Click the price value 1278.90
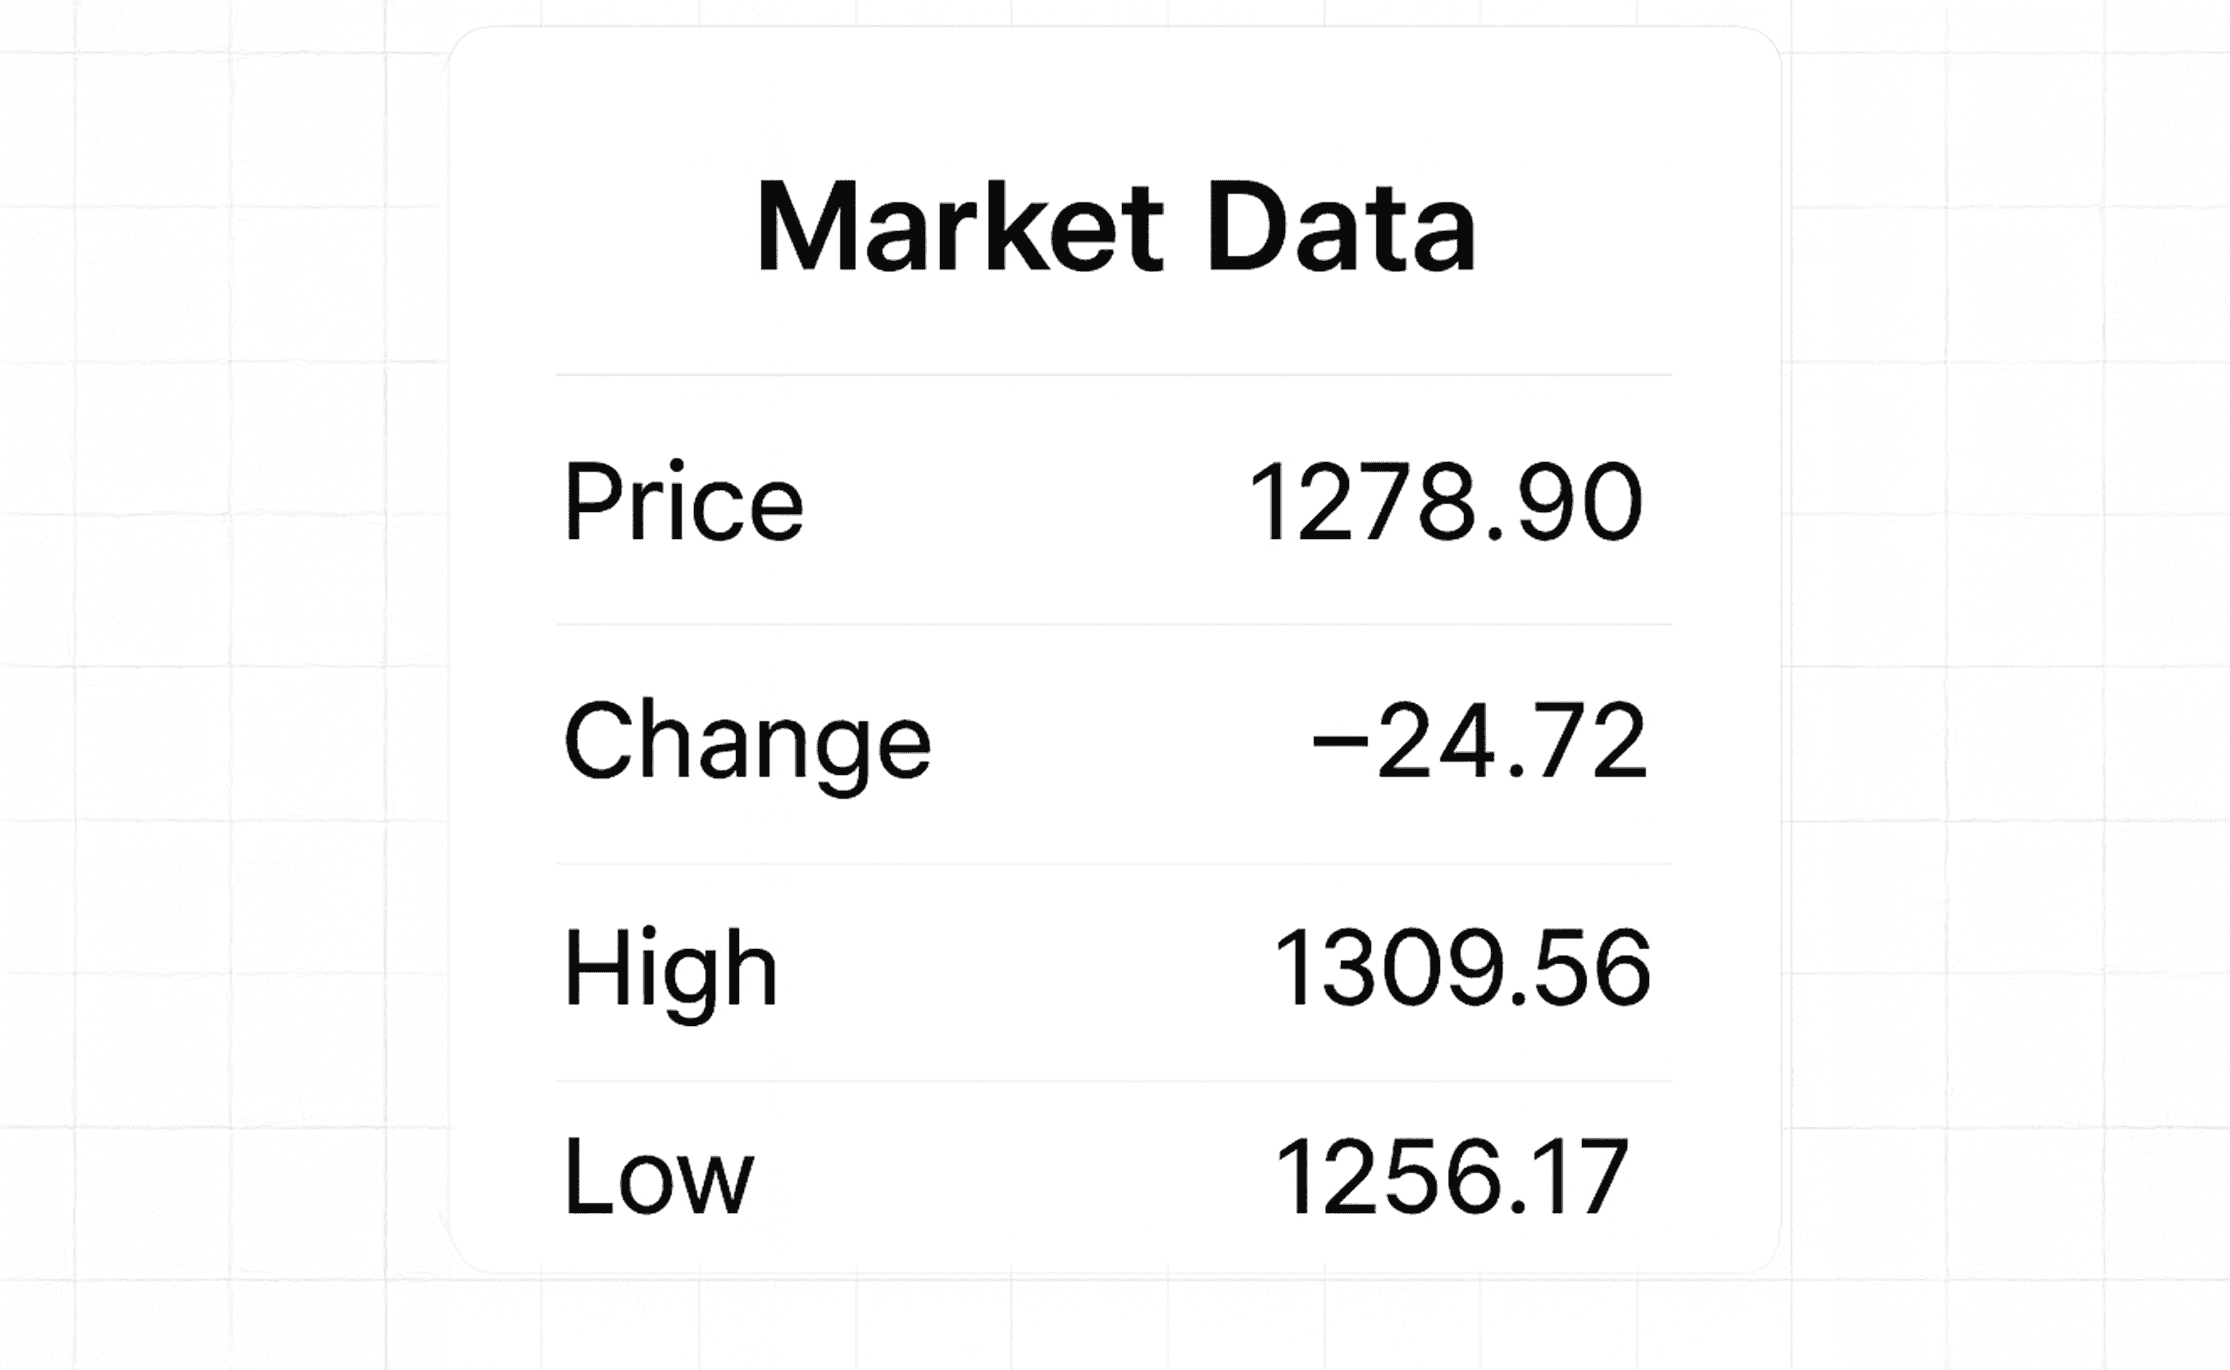2230x1370 pixels. [1444, 501]
